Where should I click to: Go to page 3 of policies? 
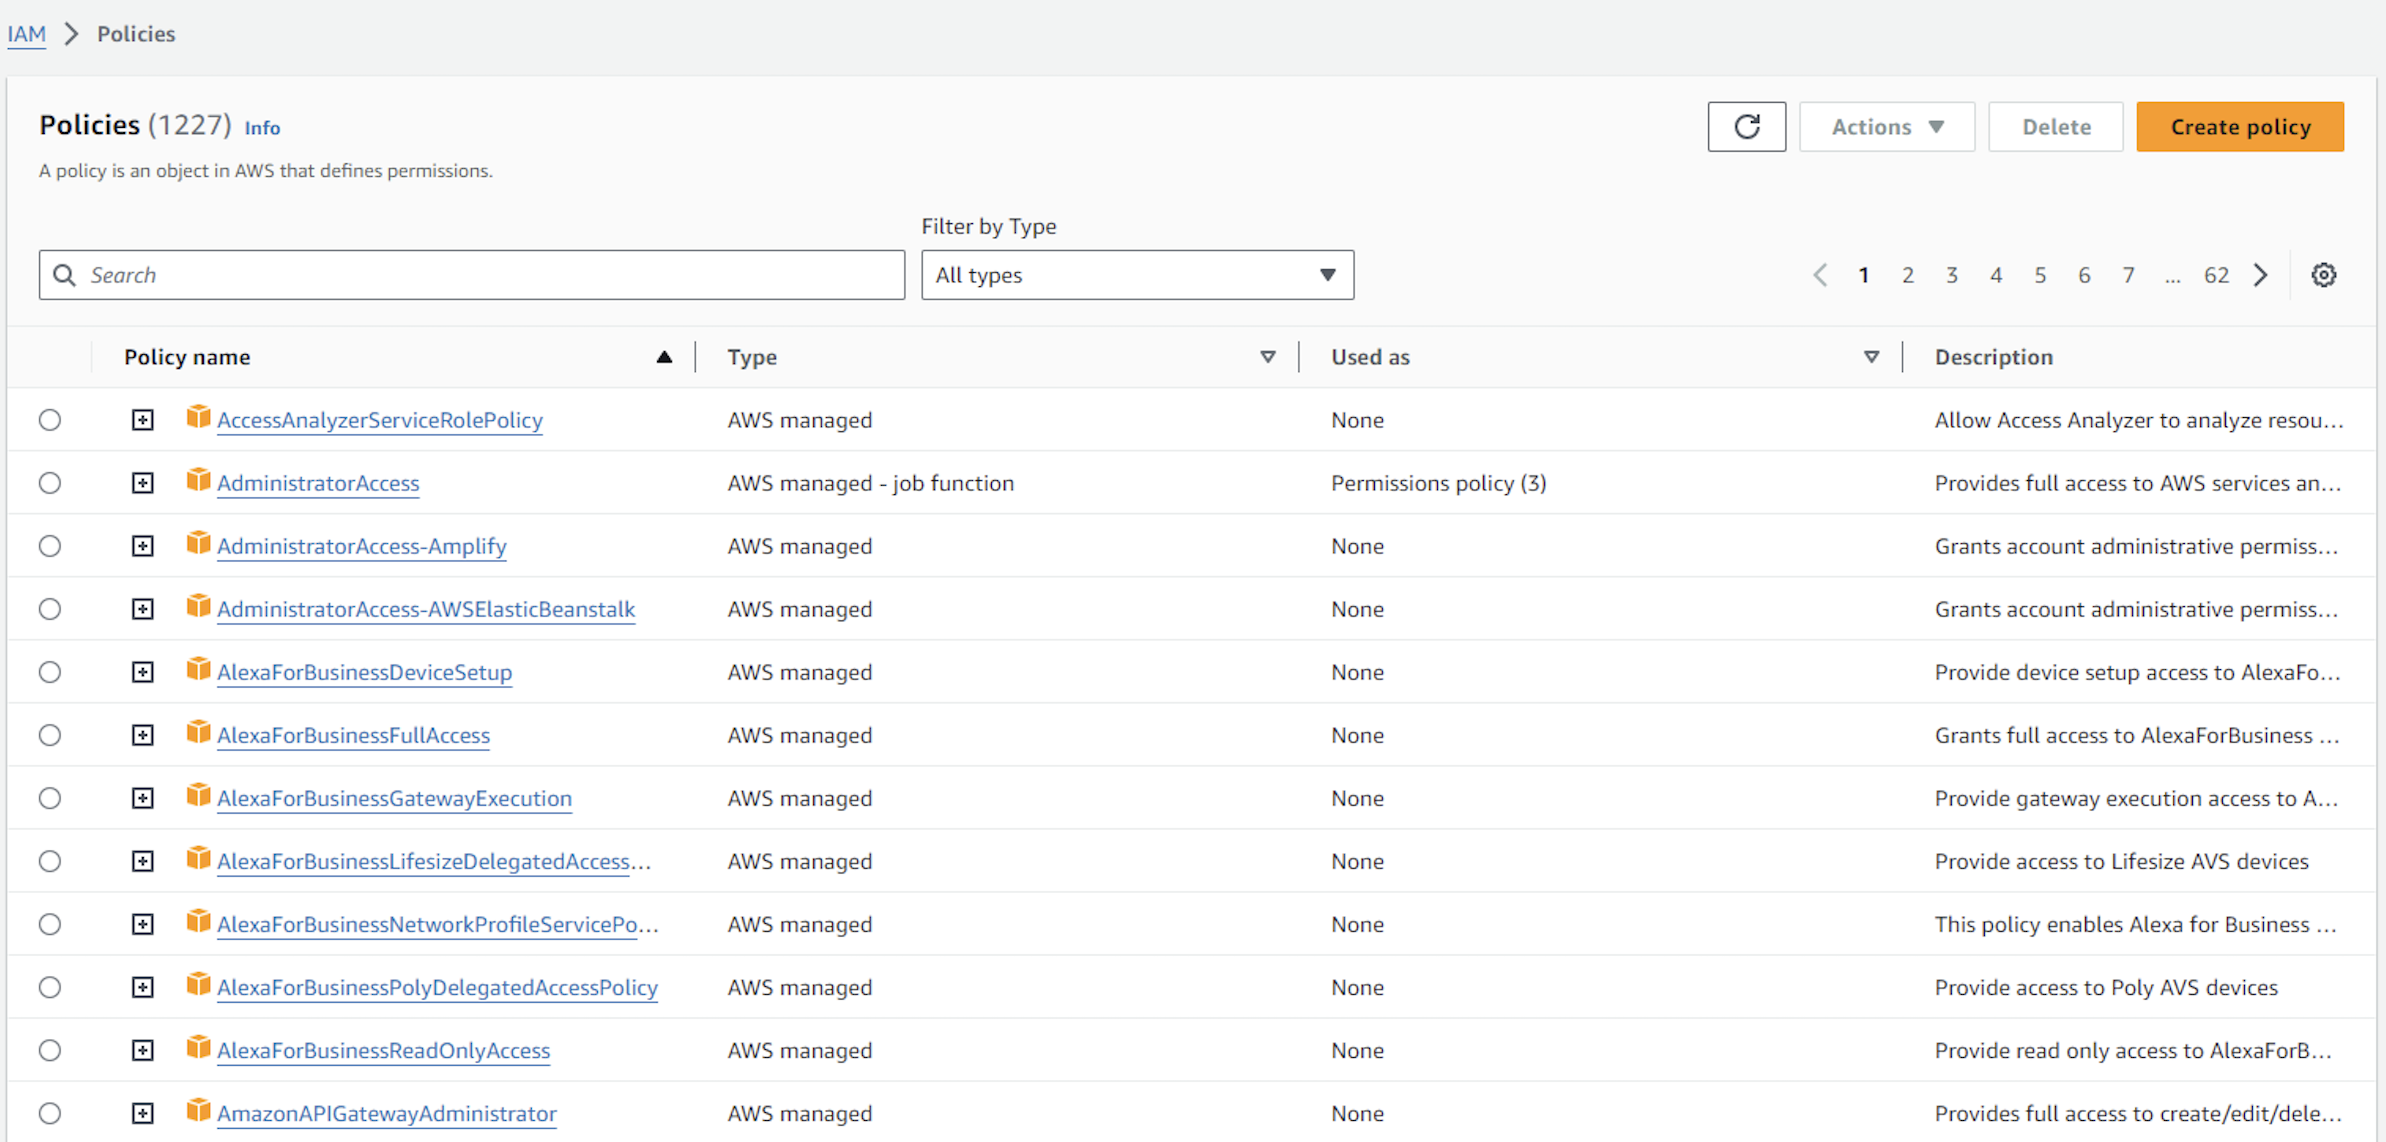tap(1951, 275)
